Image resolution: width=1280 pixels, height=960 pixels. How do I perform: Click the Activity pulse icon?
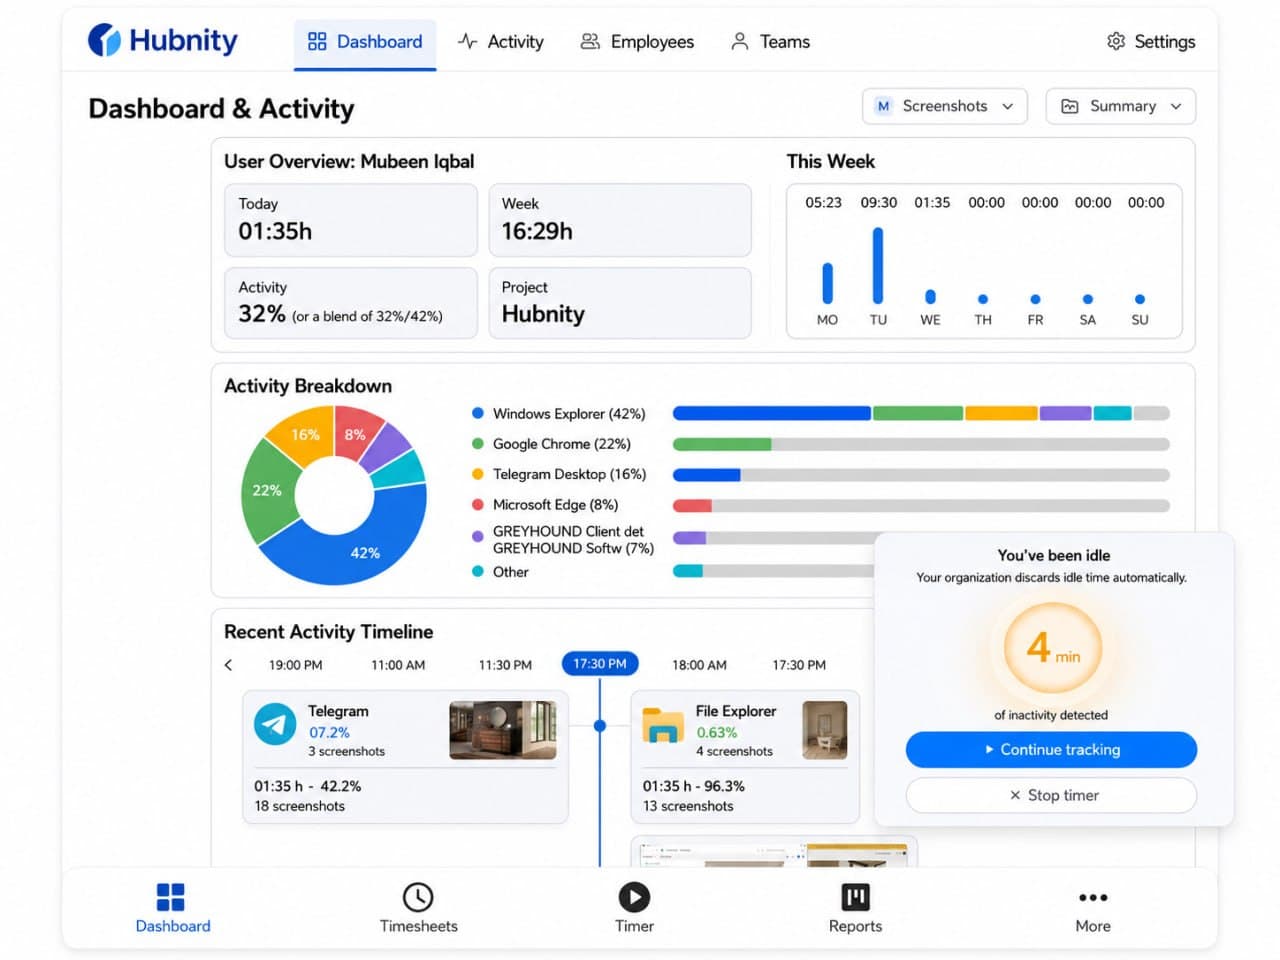pos(467,41)
